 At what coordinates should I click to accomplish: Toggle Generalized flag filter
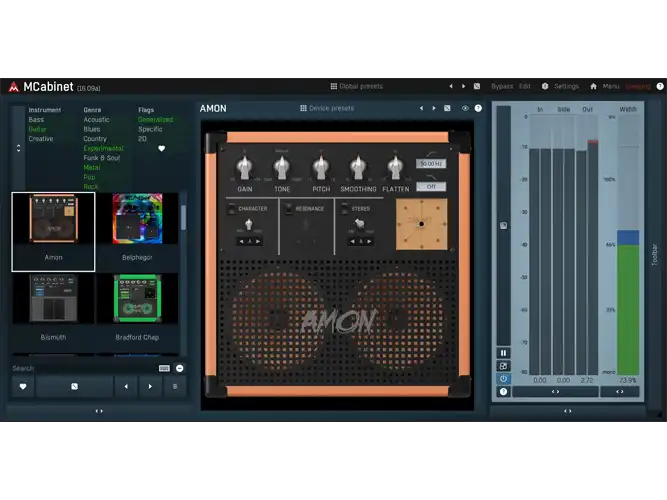pyautogui.click(x=155, y=120)
